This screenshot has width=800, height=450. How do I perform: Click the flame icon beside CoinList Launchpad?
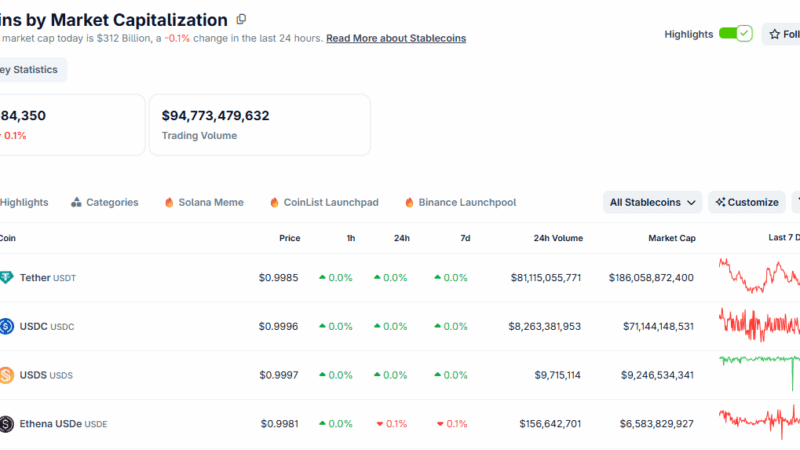274,203
